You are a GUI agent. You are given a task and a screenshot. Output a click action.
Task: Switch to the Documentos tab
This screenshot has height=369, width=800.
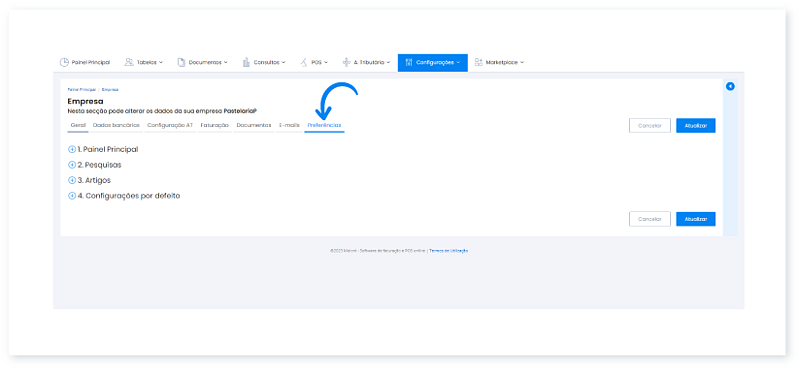pyautogui.click(x=254, y=125)
